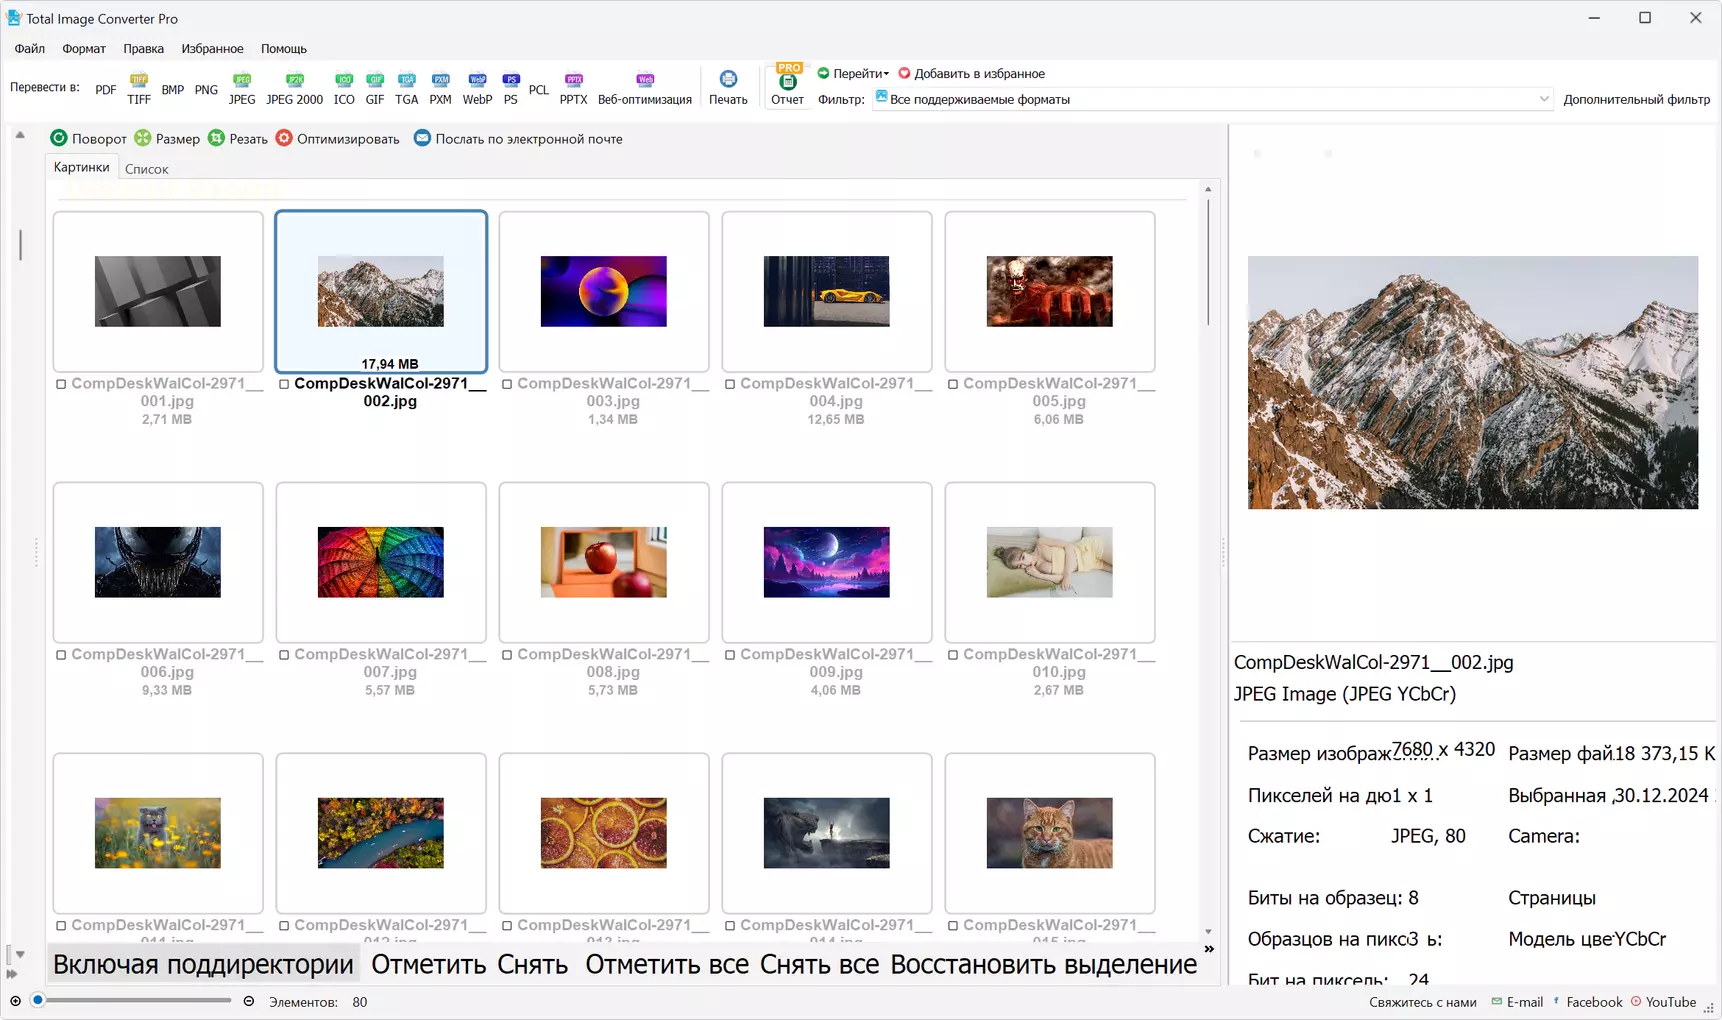Image resolution: width=1722 pixels, height=1020 pixels.
Task: Select ICO output format
Action: [344, 89]
